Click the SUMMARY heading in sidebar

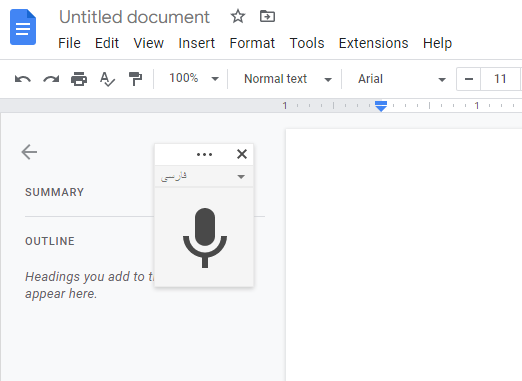click(x=54, y=192)
